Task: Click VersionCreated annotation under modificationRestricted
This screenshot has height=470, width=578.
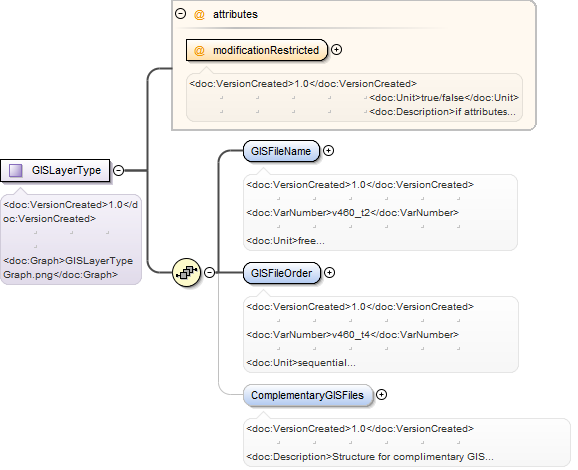Action: click(x=303, y=84)
